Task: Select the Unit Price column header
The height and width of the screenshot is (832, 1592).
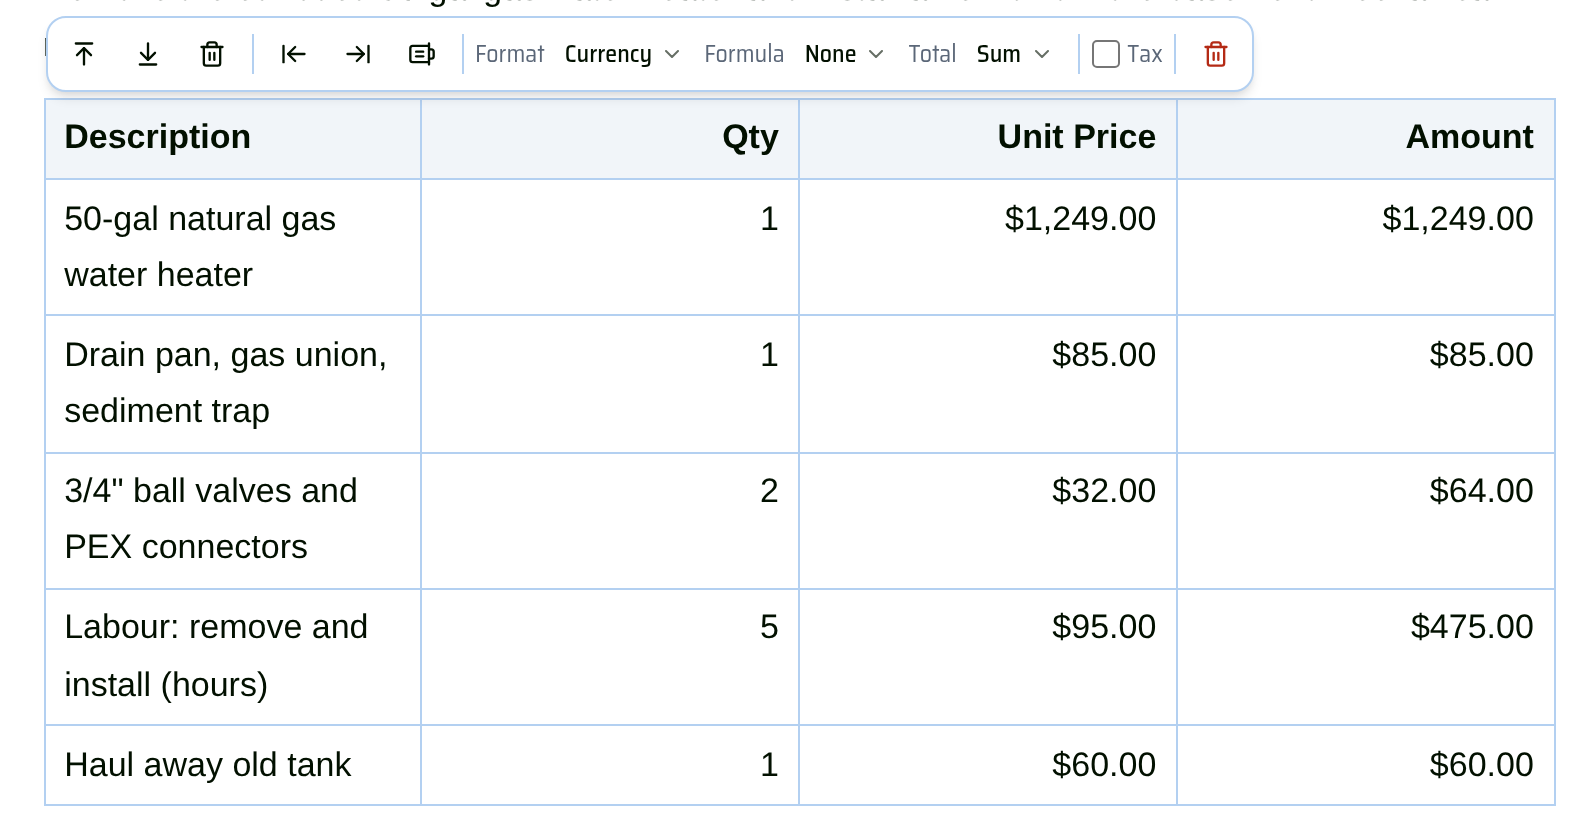Action: pos(988,139)
